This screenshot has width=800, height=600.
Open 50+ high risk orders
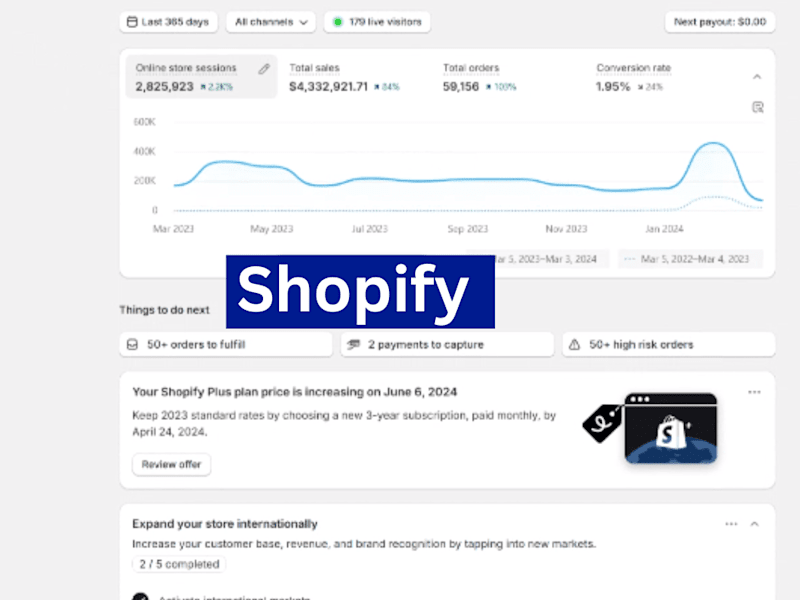click(x=669, y=344)
